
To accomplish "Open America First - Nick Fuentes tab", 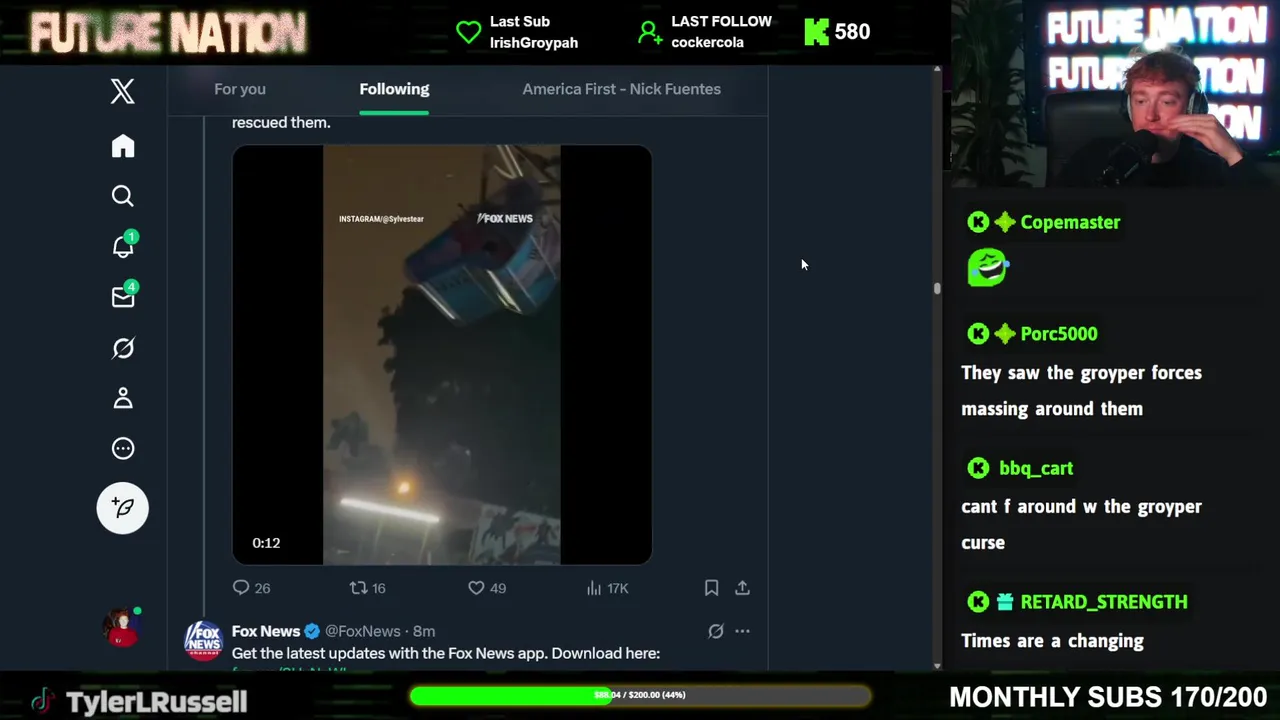I will [x=621, y=89].
